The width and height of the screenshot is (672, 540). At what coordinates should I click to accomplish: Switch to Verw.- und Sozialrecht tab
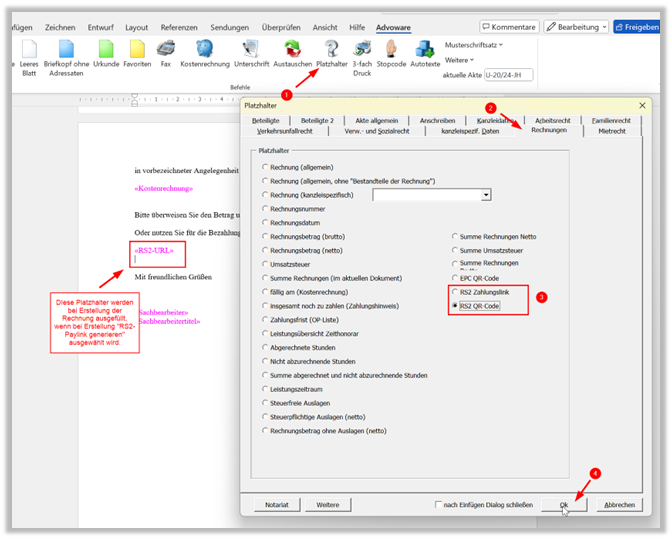377,131
